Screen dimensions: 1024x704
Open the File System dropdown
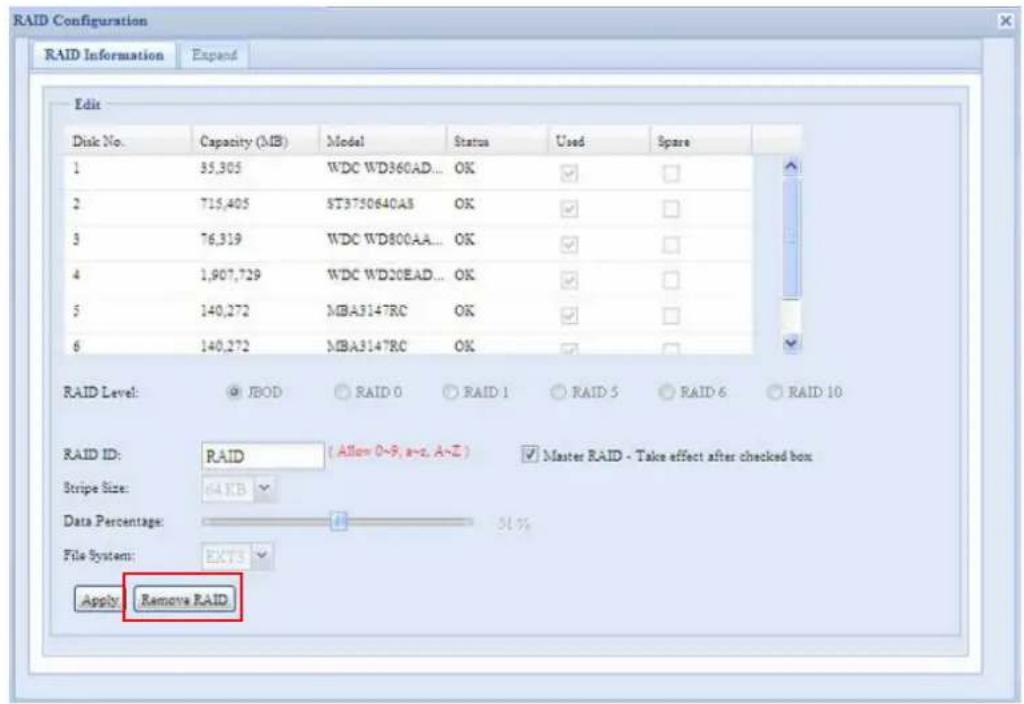coord(263,556)
